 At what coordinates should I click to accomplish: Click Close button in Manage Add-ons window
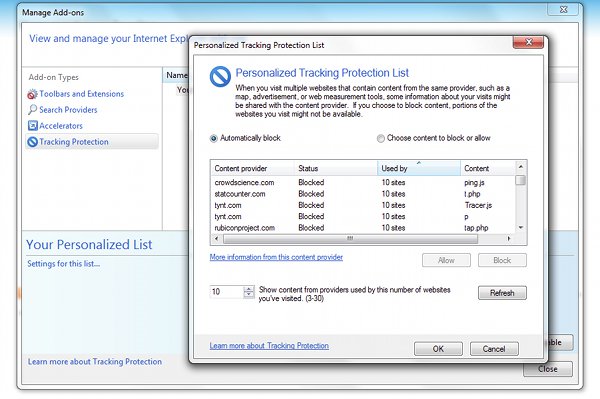(548, 369)
